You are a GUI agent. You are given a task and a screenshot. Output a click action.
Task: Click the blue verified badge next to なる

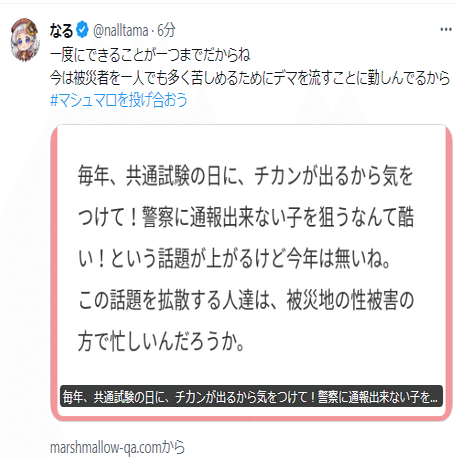tap(82, 30)
